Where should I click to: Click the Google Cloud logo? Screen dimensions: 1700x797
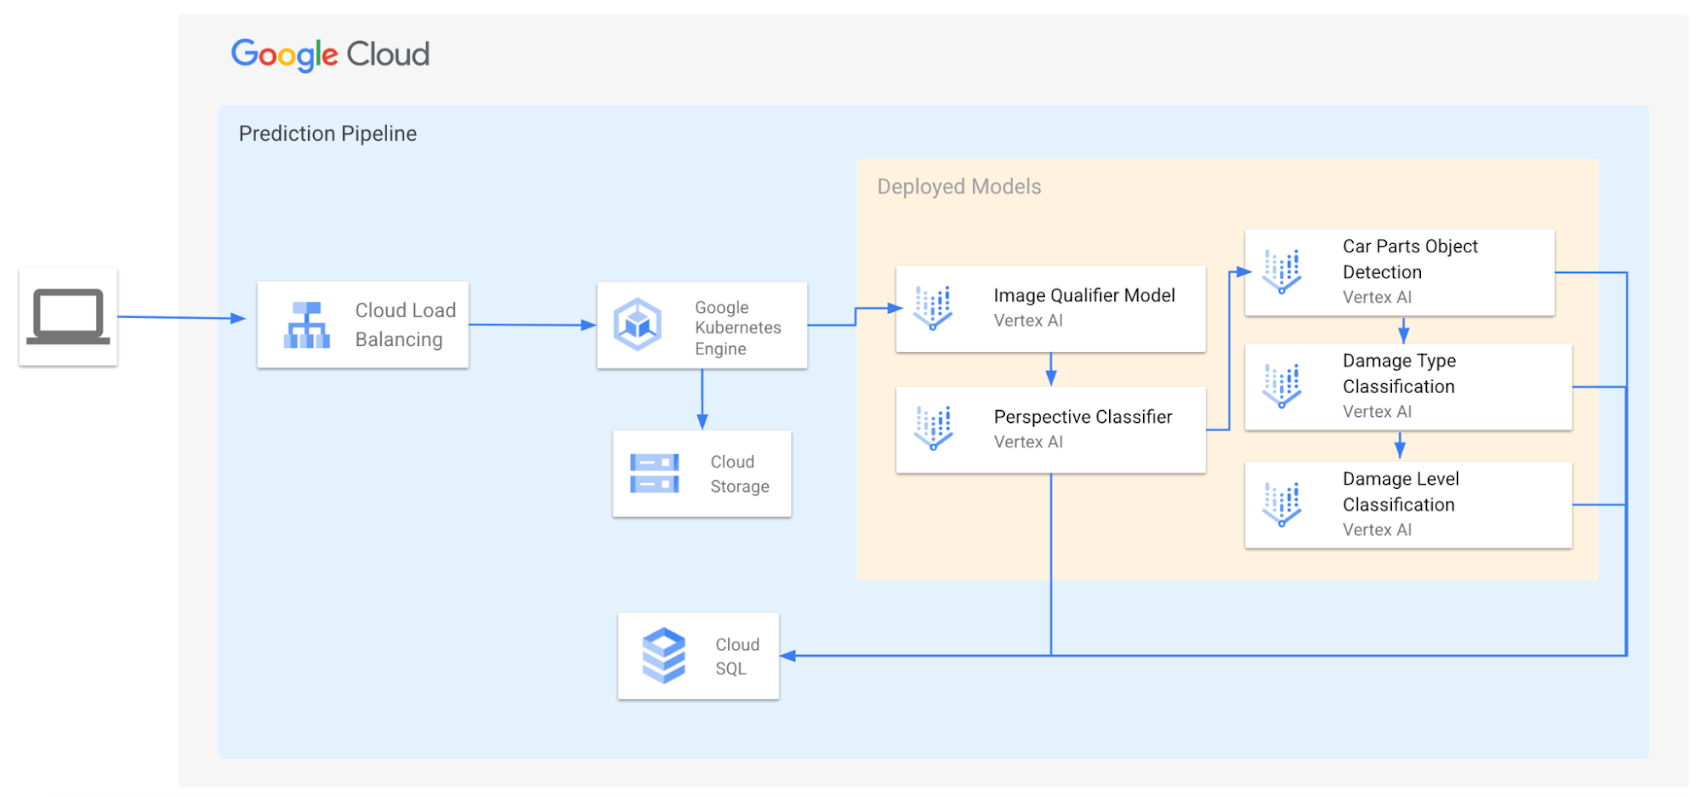(x=330, y=54)
